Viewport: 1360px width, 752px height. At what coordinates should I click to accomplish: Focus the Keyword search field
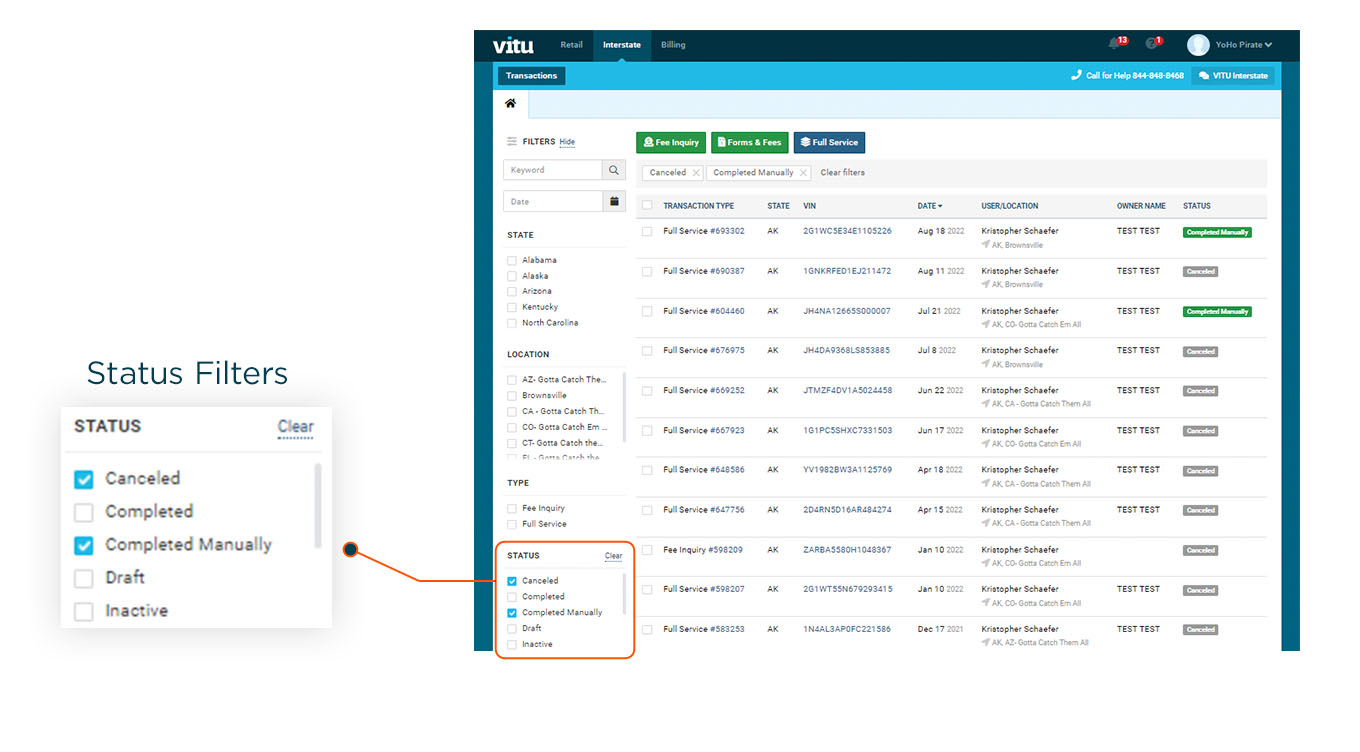tap(553, 170)
